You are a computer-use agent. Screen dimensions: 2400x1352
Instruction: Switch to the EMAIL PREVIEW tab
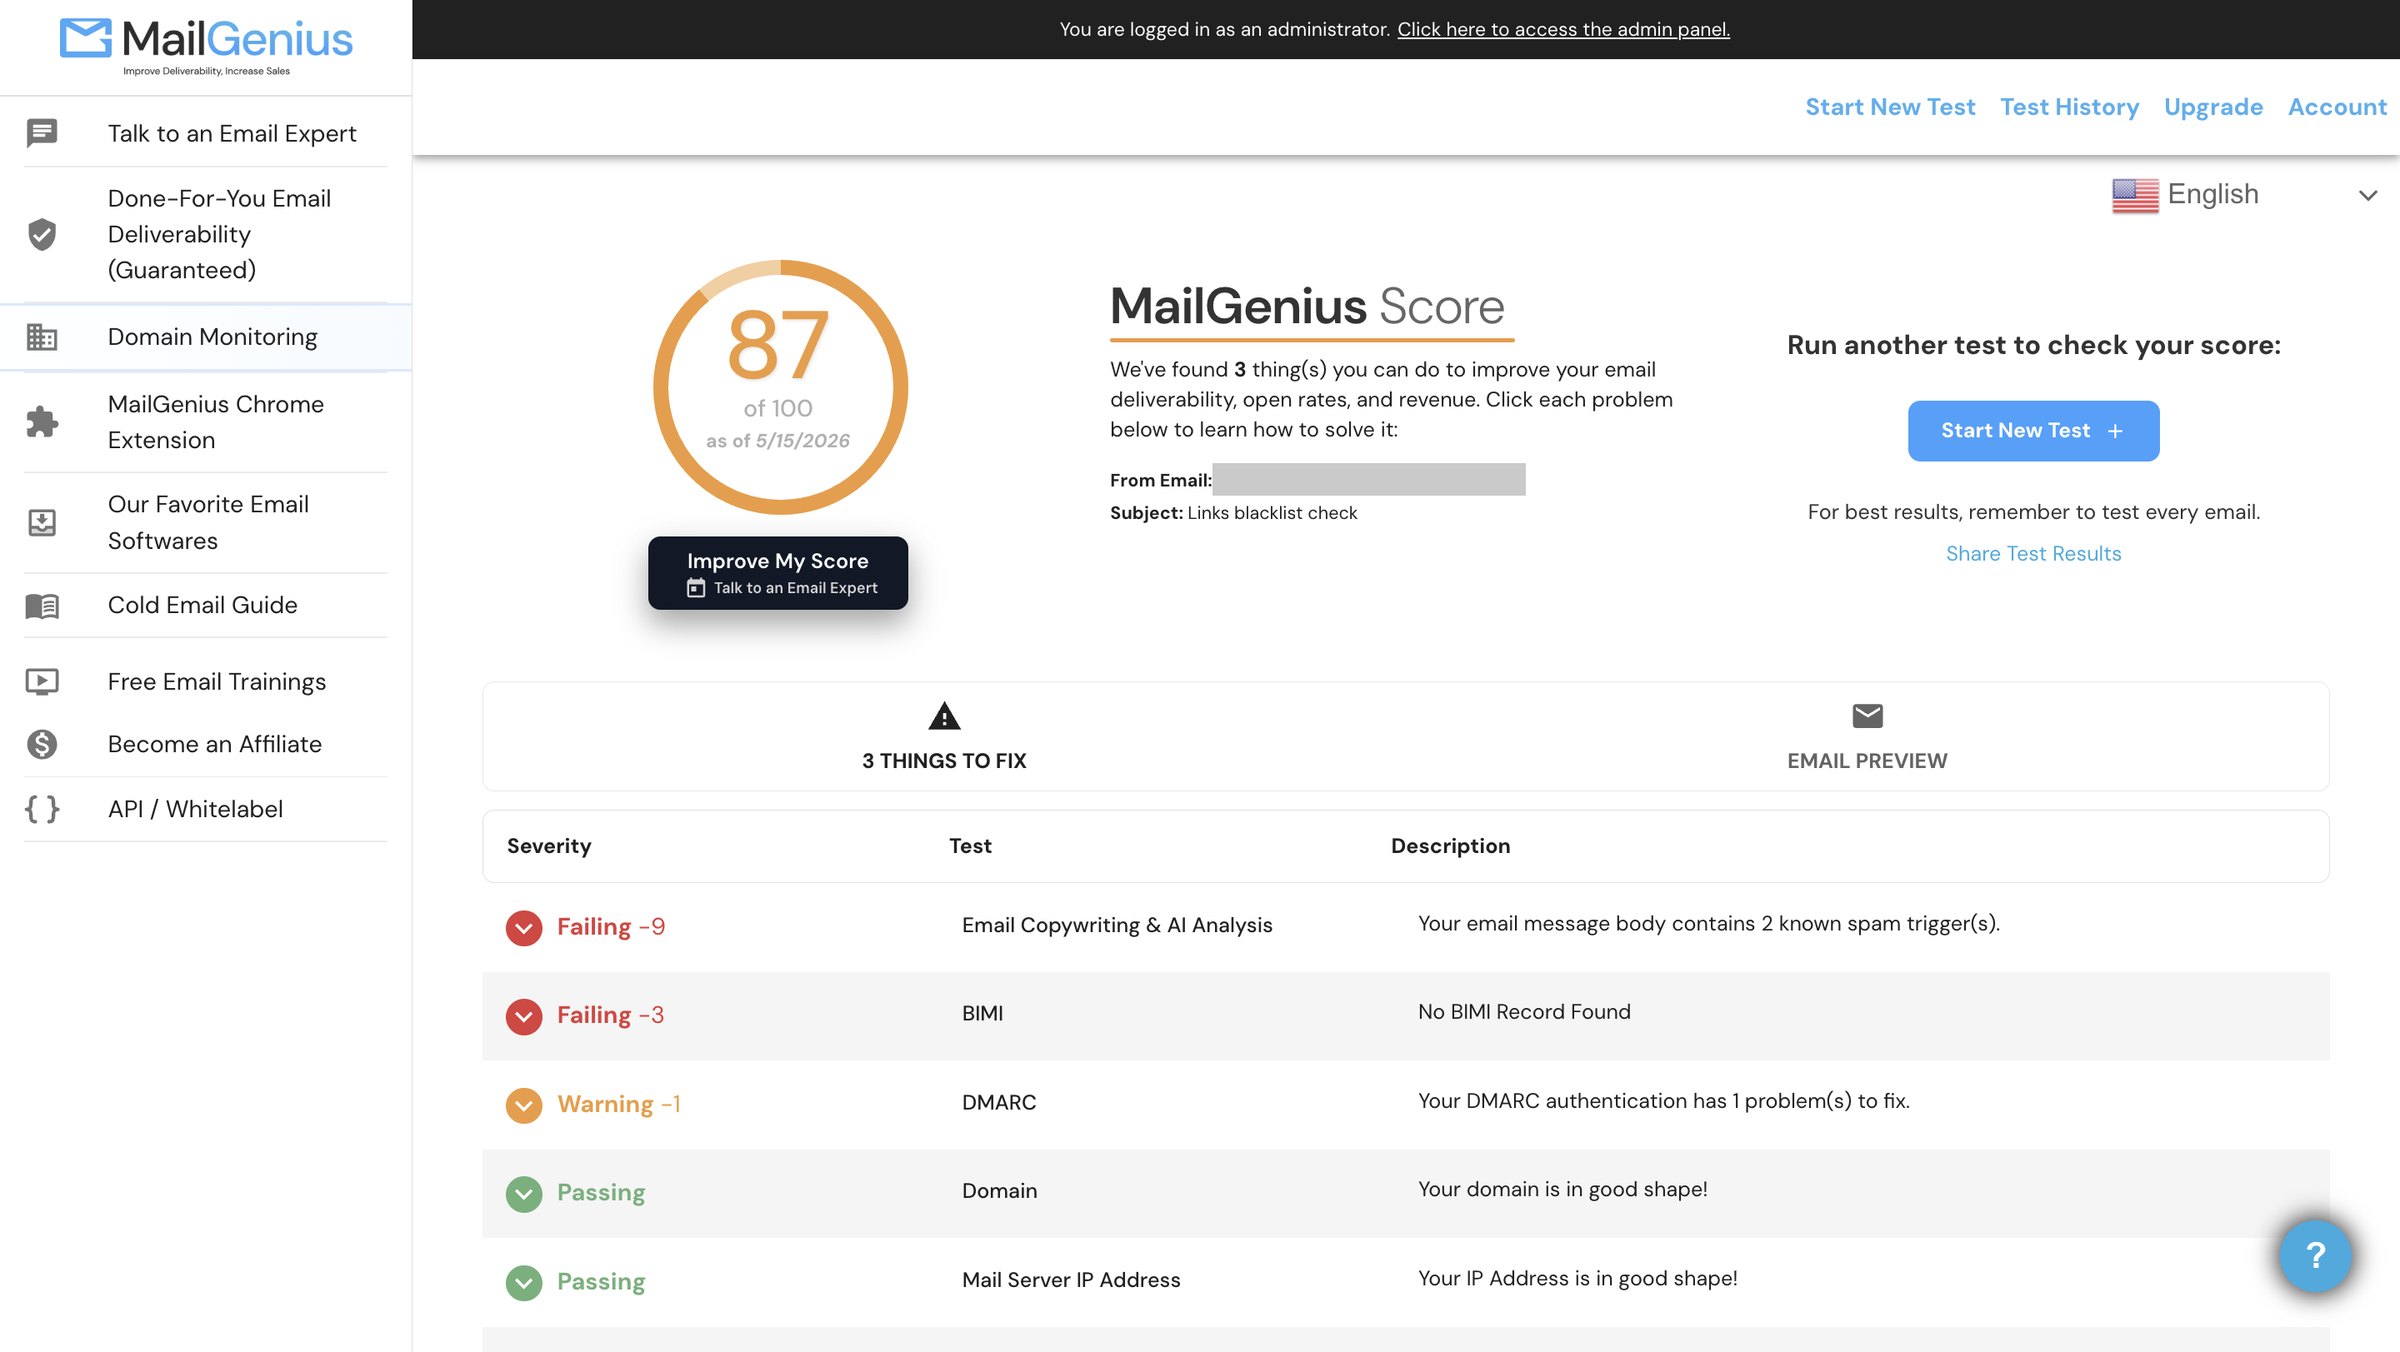pyautogui.click(x=1867, y=737)
